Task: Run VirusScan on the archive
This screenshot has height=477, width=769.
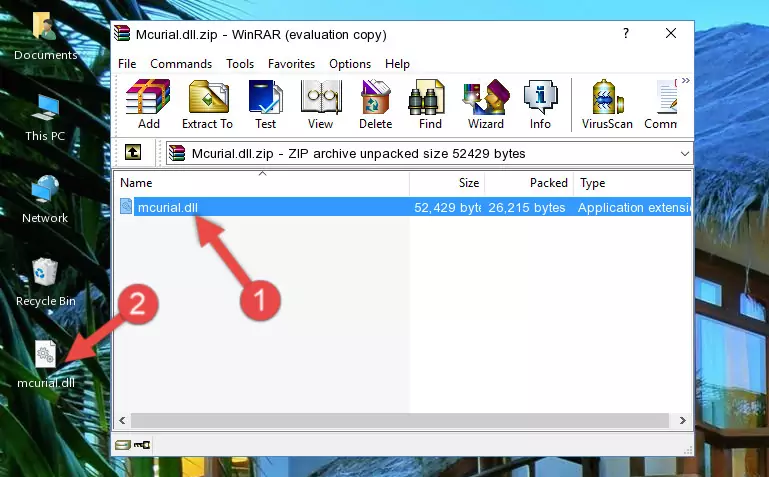Action: coord(607,104)
